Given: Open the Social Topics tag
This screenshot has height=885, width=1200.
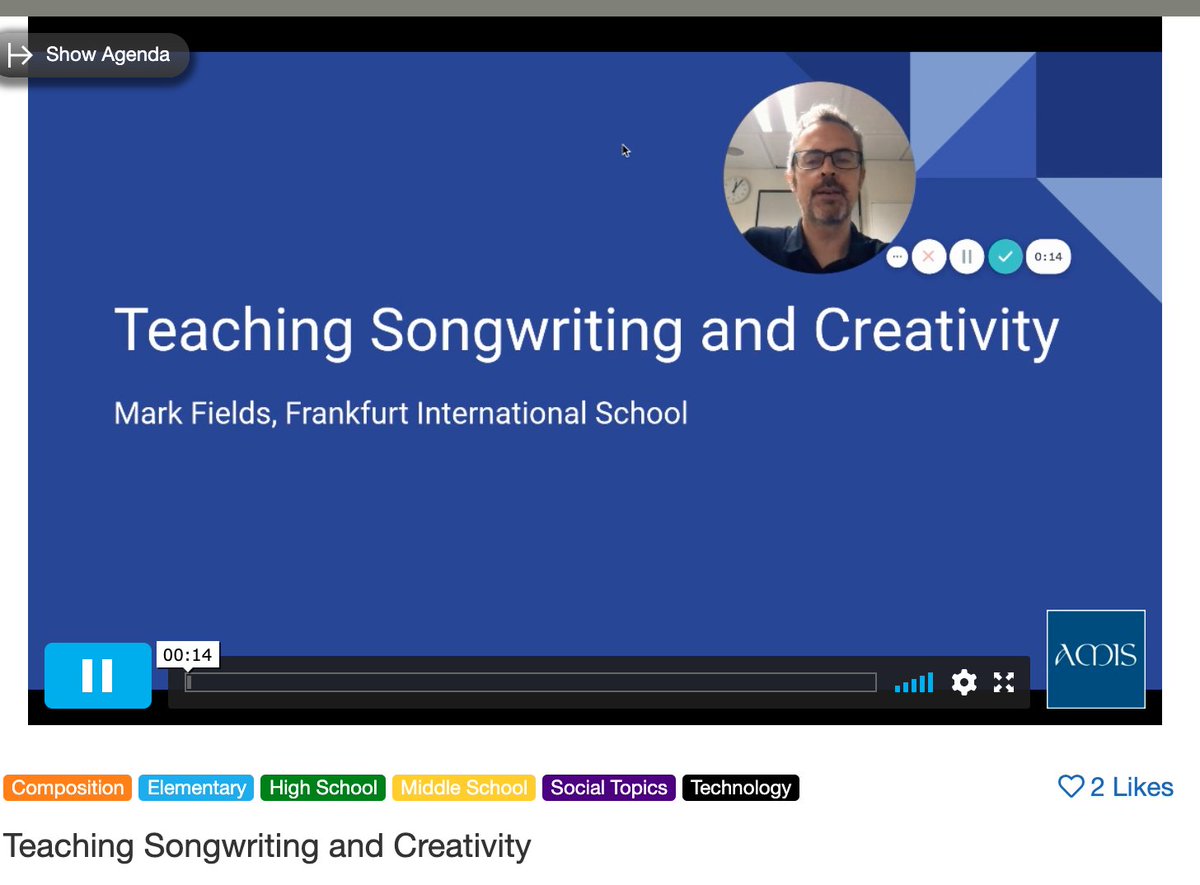Looking at the screenshot, I should [609, 788].
